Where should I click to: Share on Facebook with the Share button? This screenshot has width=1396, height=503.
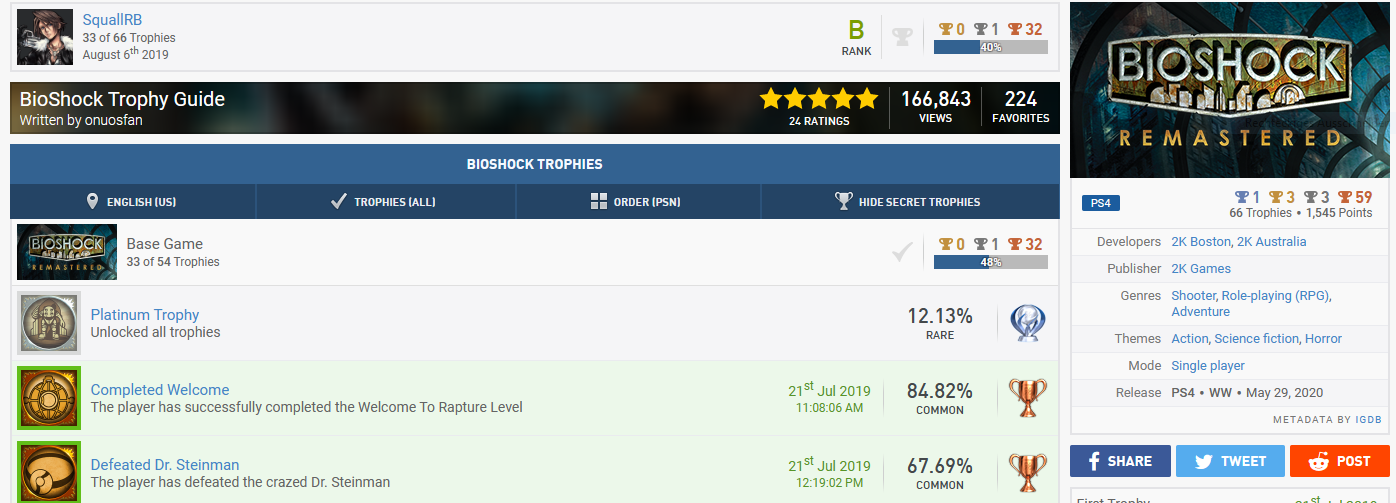point(1120,461)
